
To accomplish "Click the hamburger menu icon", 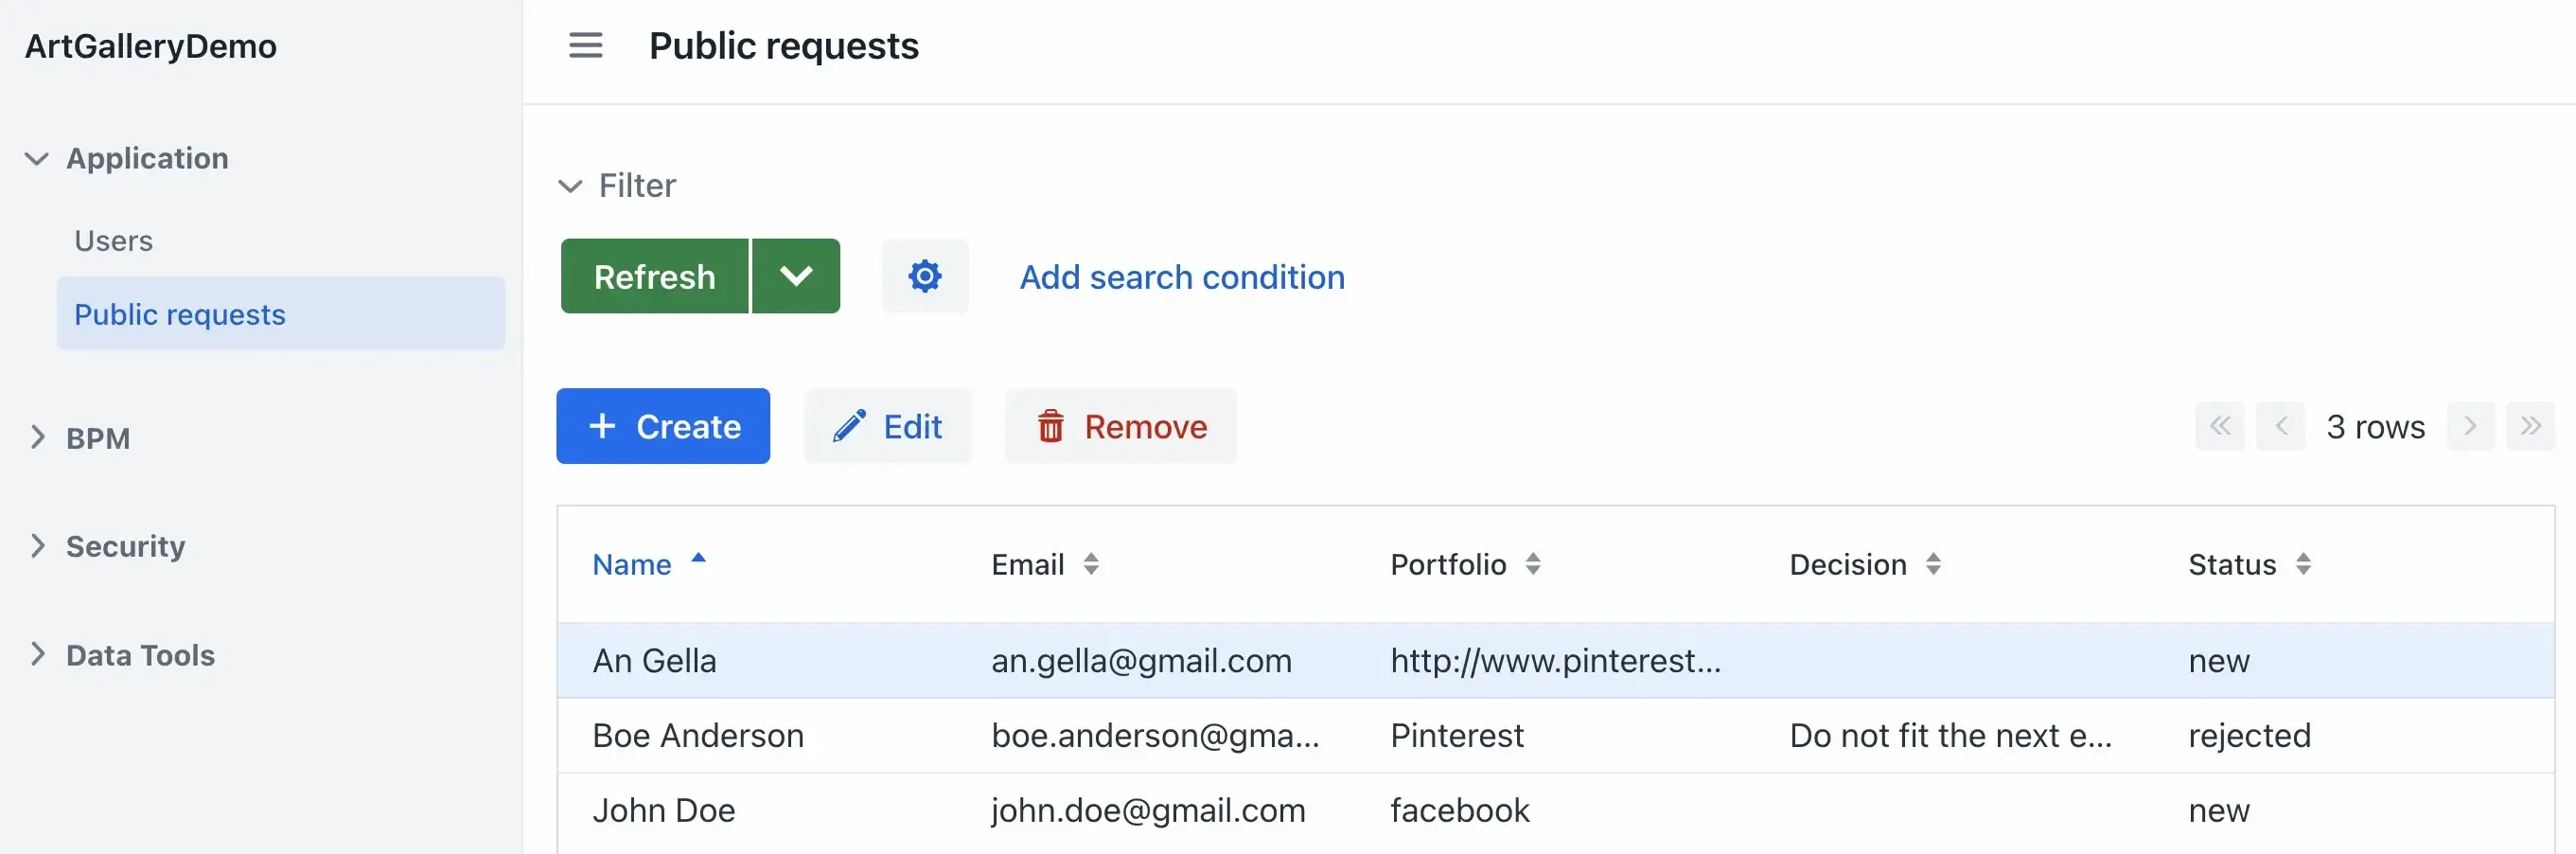I will tap(585, 46).
